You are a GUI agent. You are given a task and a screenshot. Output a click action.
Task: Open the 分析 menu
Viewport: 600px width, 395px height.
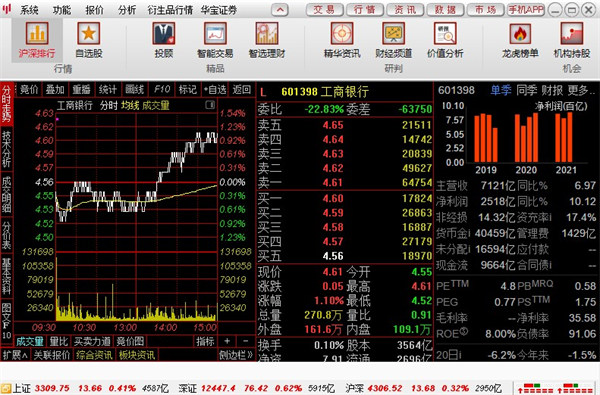pos(127,10)
